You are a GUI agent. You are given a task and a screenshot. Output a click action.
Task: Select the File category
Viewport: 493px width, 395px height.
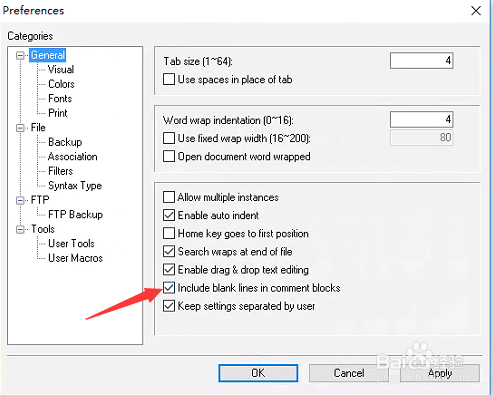point(38,127)
